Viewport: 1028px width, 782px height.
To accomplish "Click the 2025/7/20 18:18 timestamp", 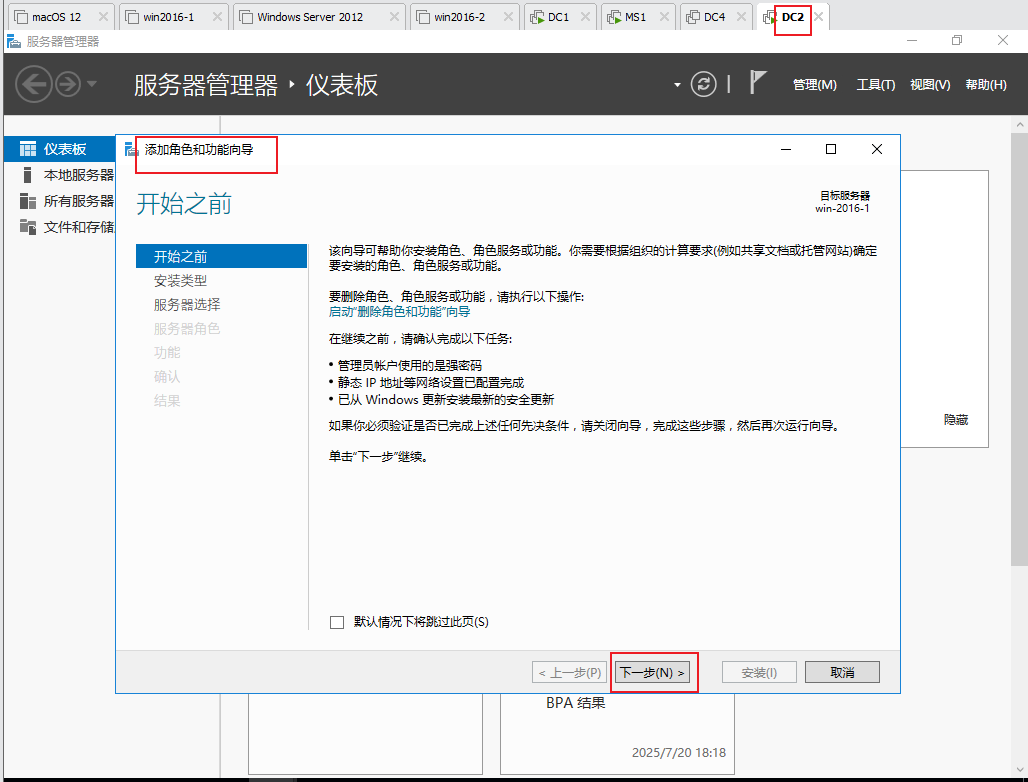I will (x=679, y=753).
